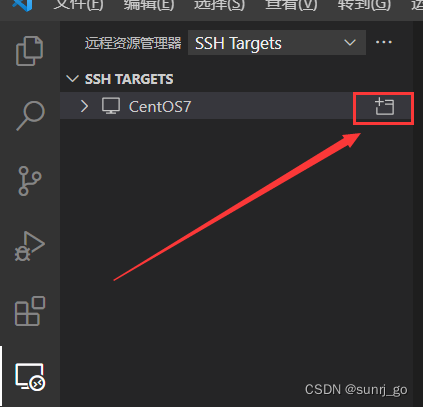Screen dimensions: 423x407
Task: Open Run and Debug view
Action: click(x=29, y=246)
